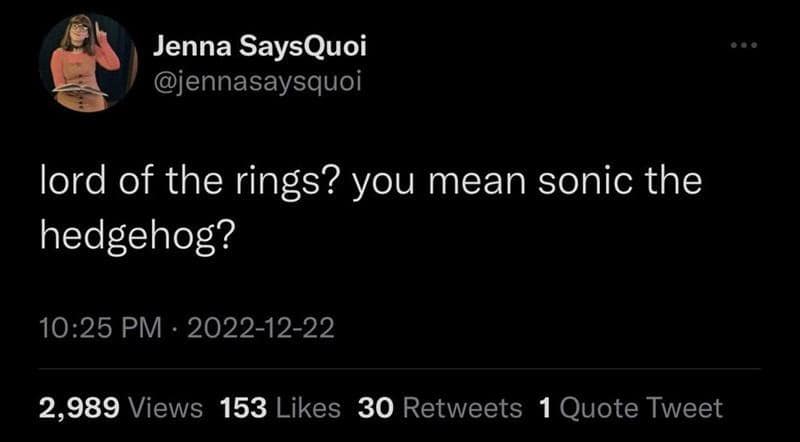Click the 1 quote count number
Image resolution: width=800 pixels, height=442 pixels.
[544, 408]
